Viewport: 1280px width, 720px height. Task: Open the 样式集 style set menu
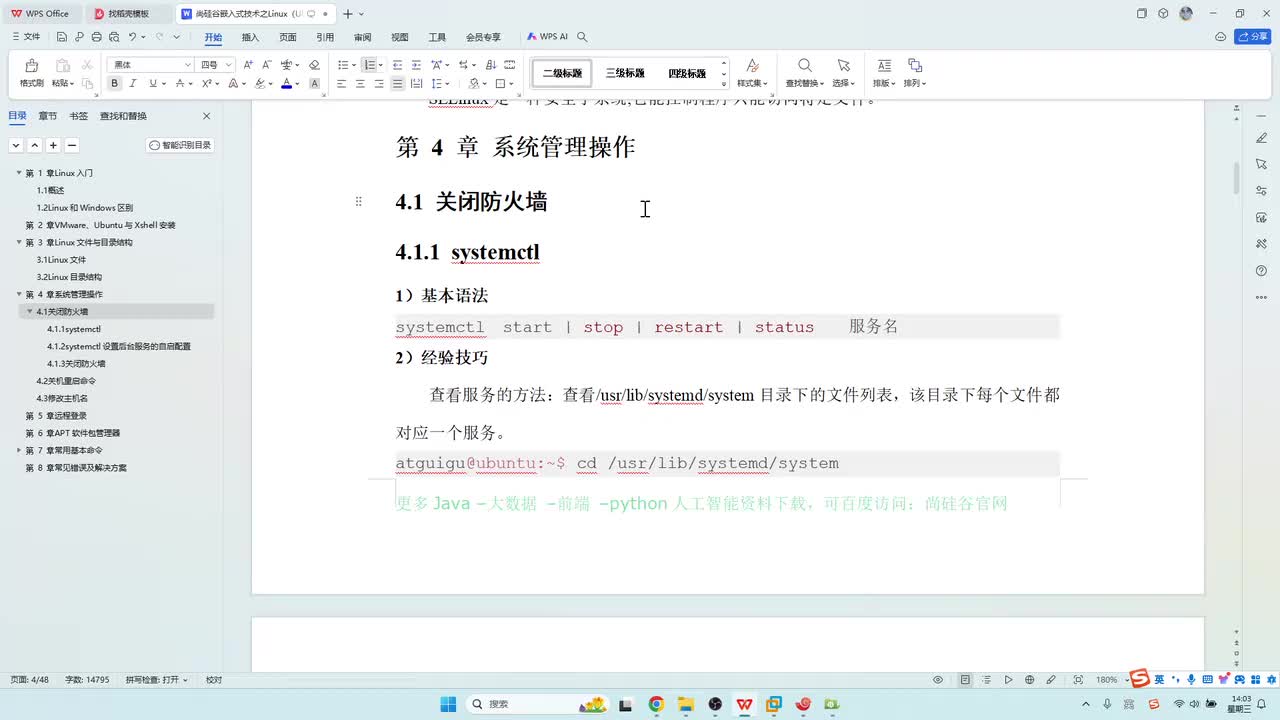tap(752, 73)
